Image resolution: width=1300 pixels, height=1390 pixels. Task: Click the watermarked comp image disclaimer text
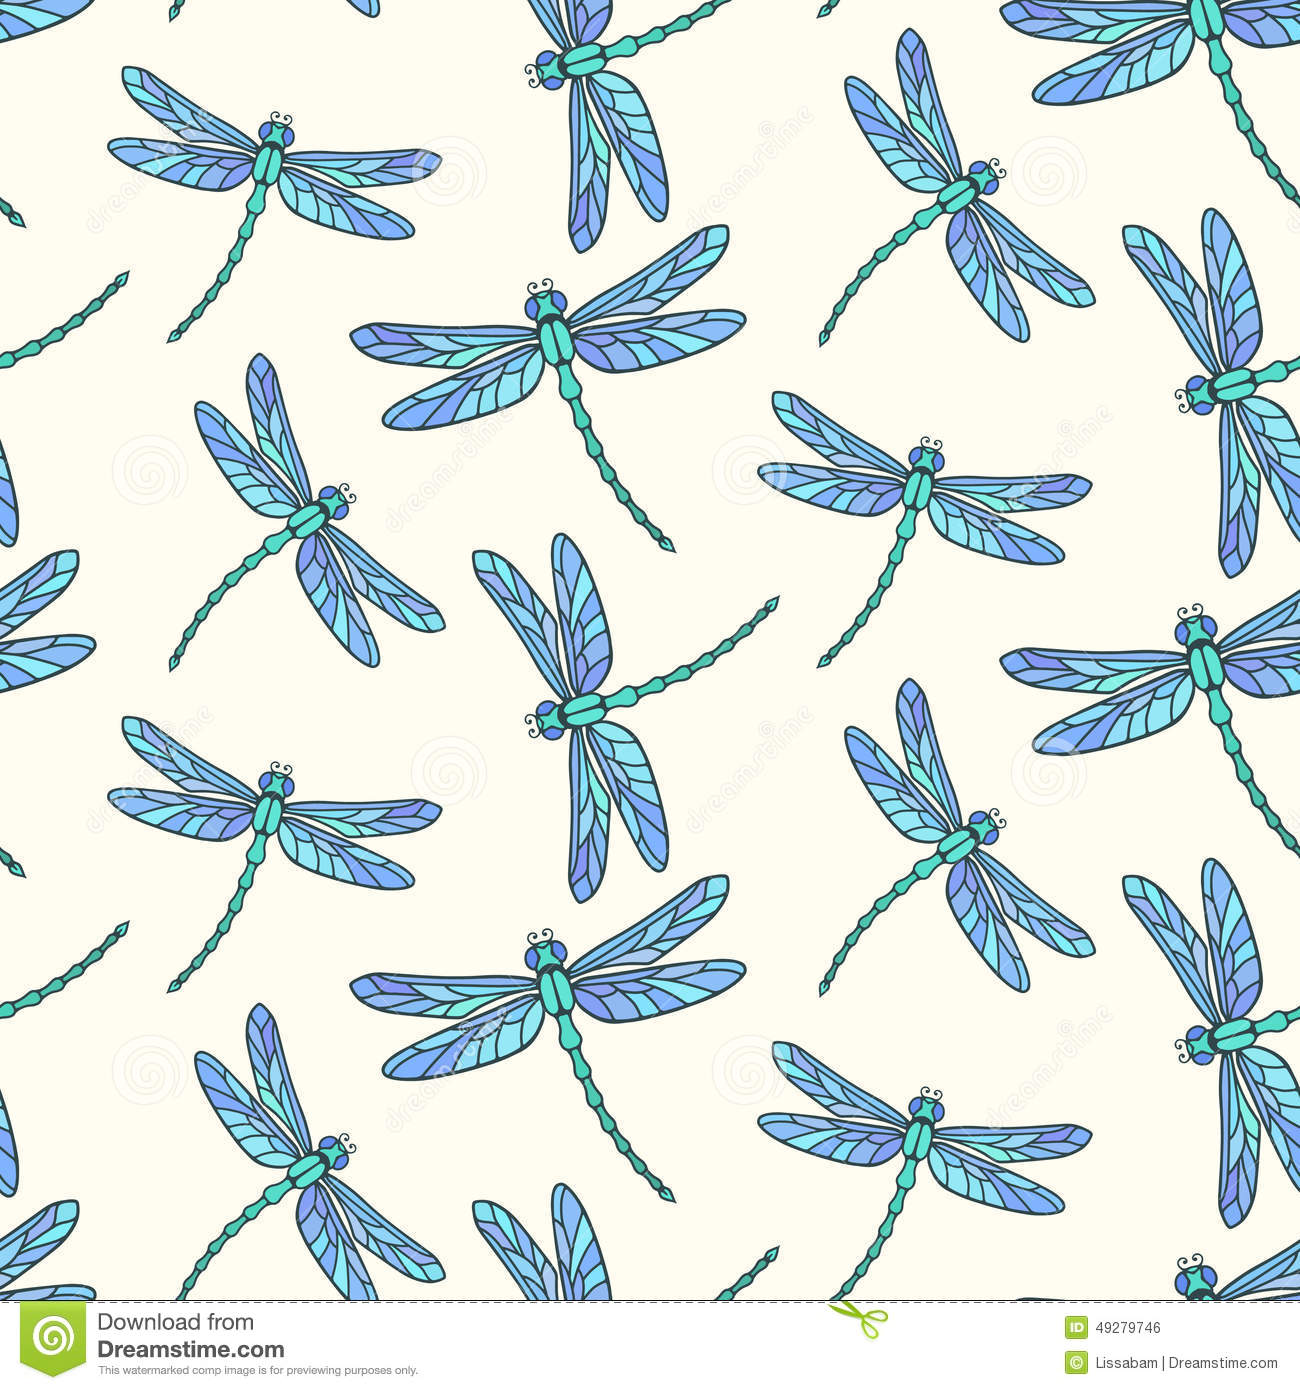pos(257,1371)
